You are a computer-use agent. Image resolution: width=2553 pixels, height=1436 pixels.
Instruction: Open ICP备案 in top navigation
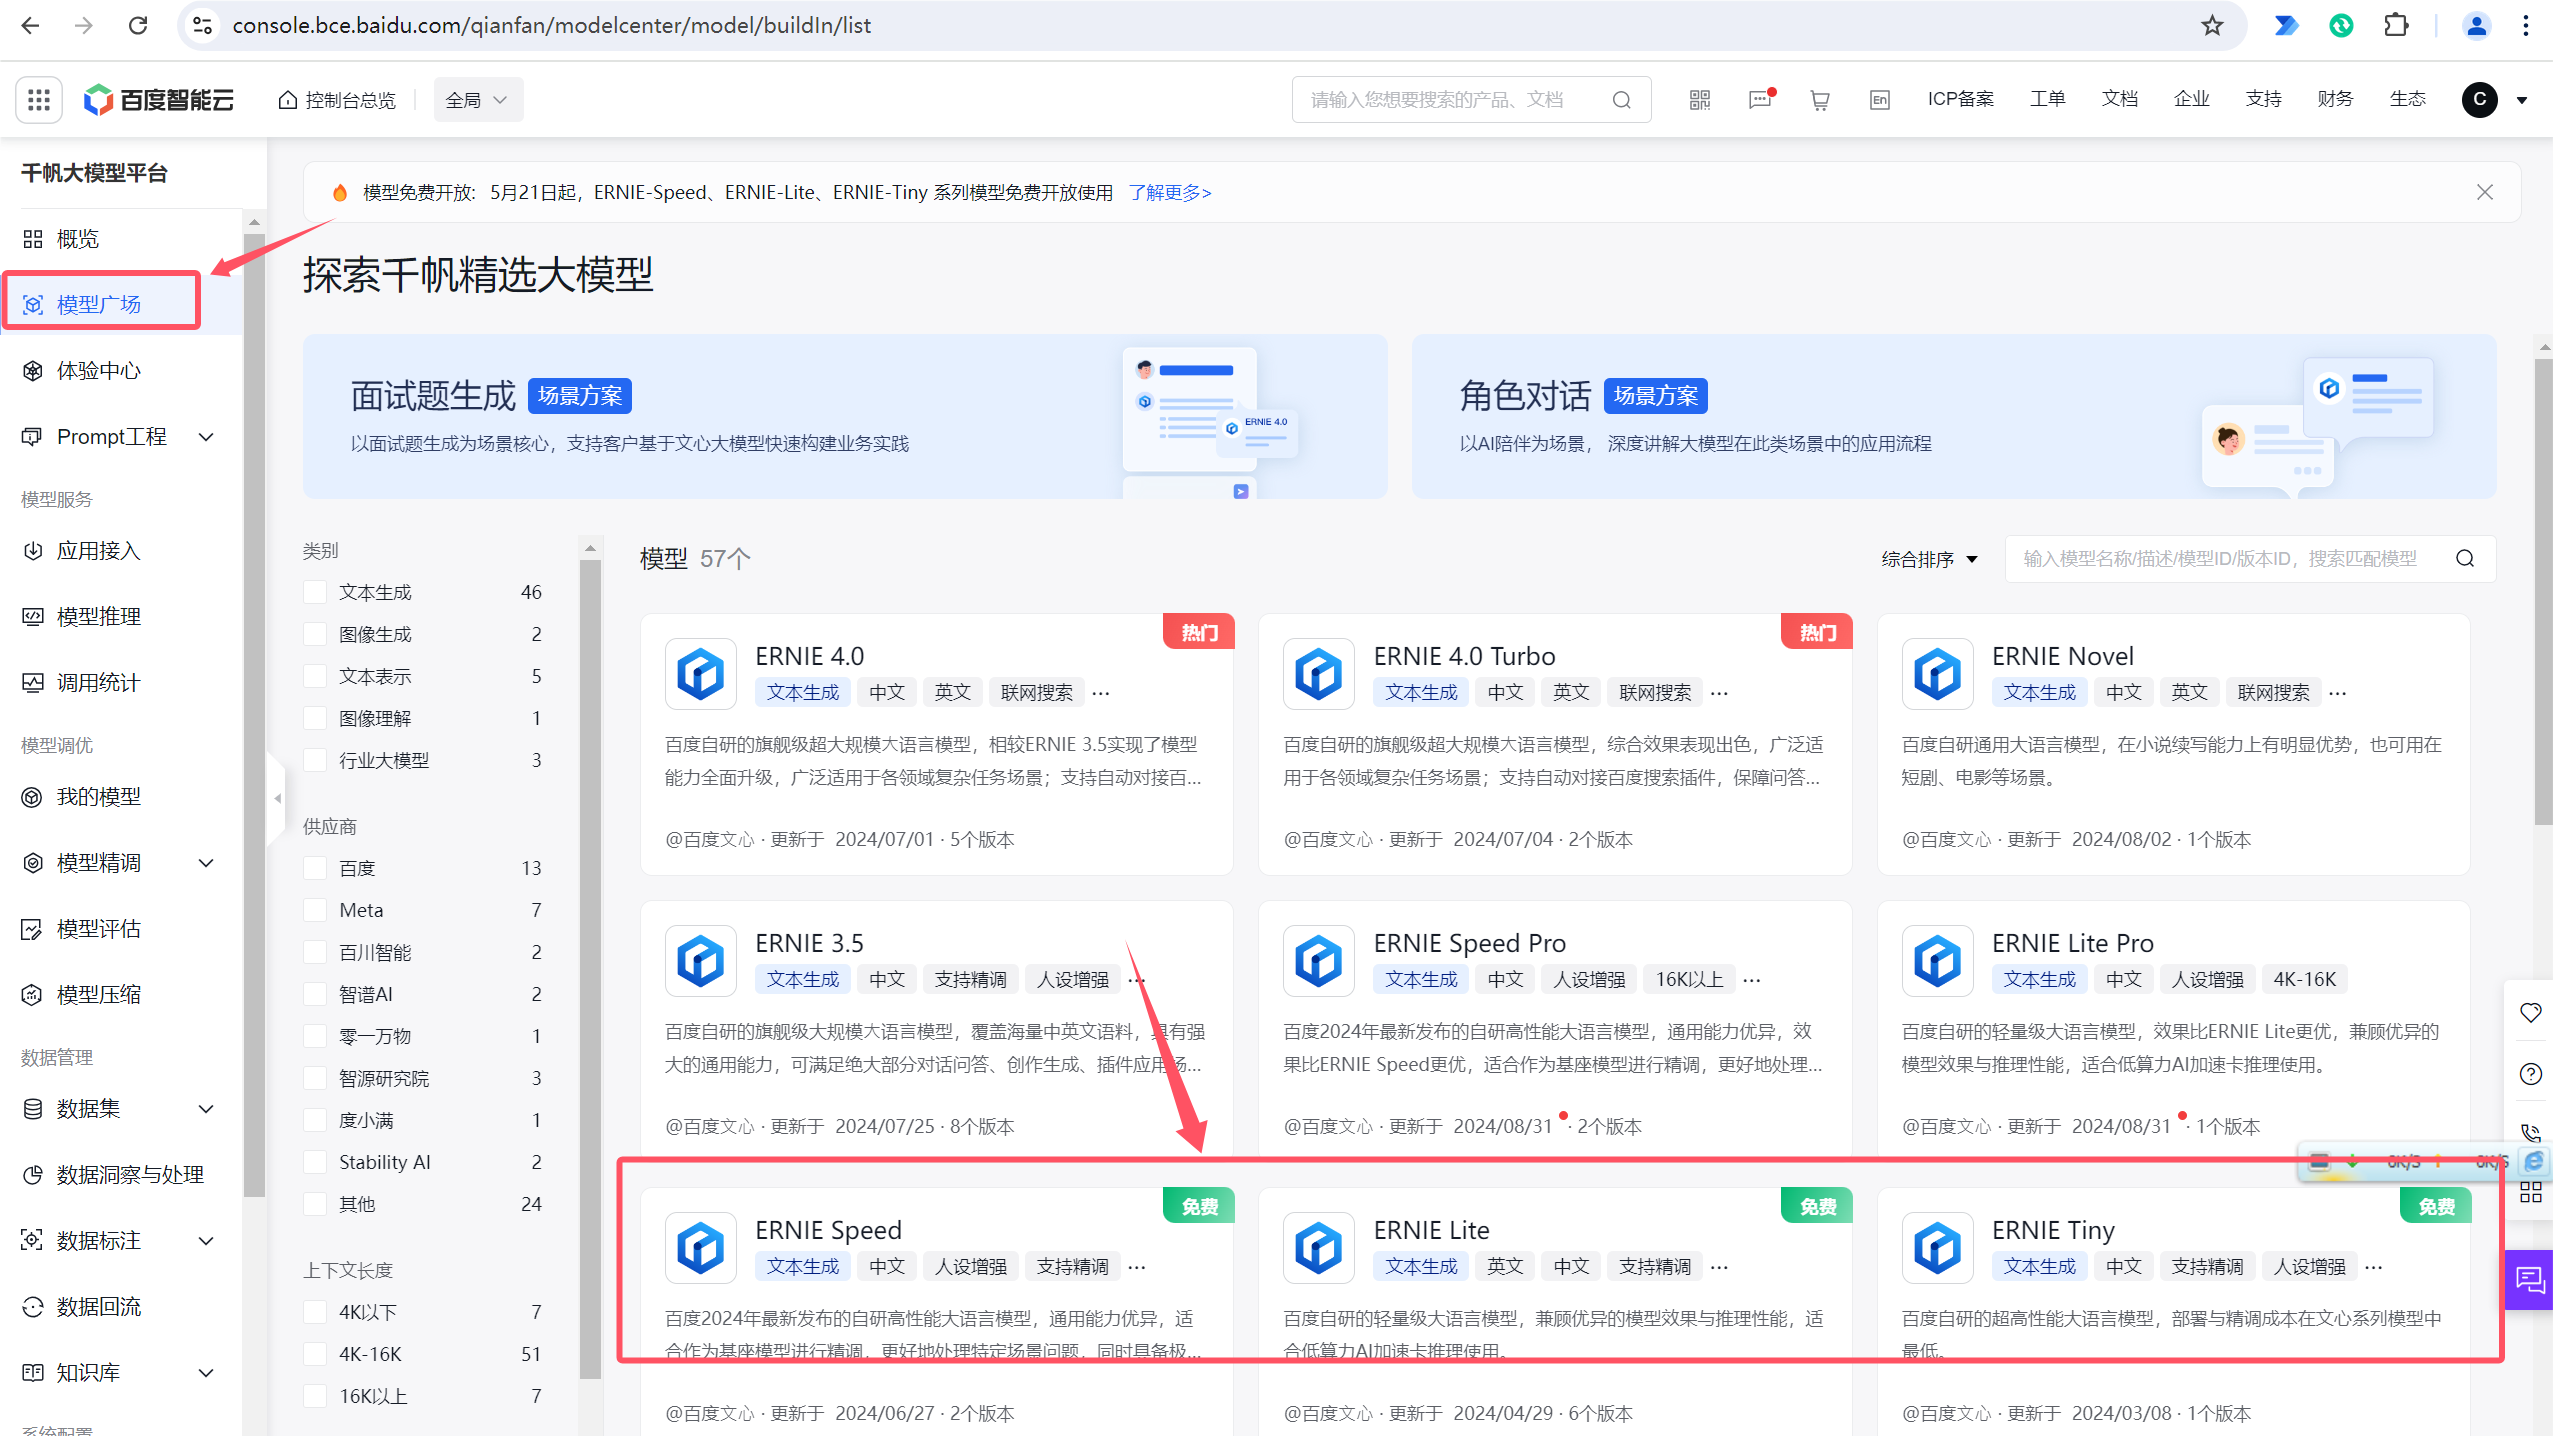click(1960, 99)
